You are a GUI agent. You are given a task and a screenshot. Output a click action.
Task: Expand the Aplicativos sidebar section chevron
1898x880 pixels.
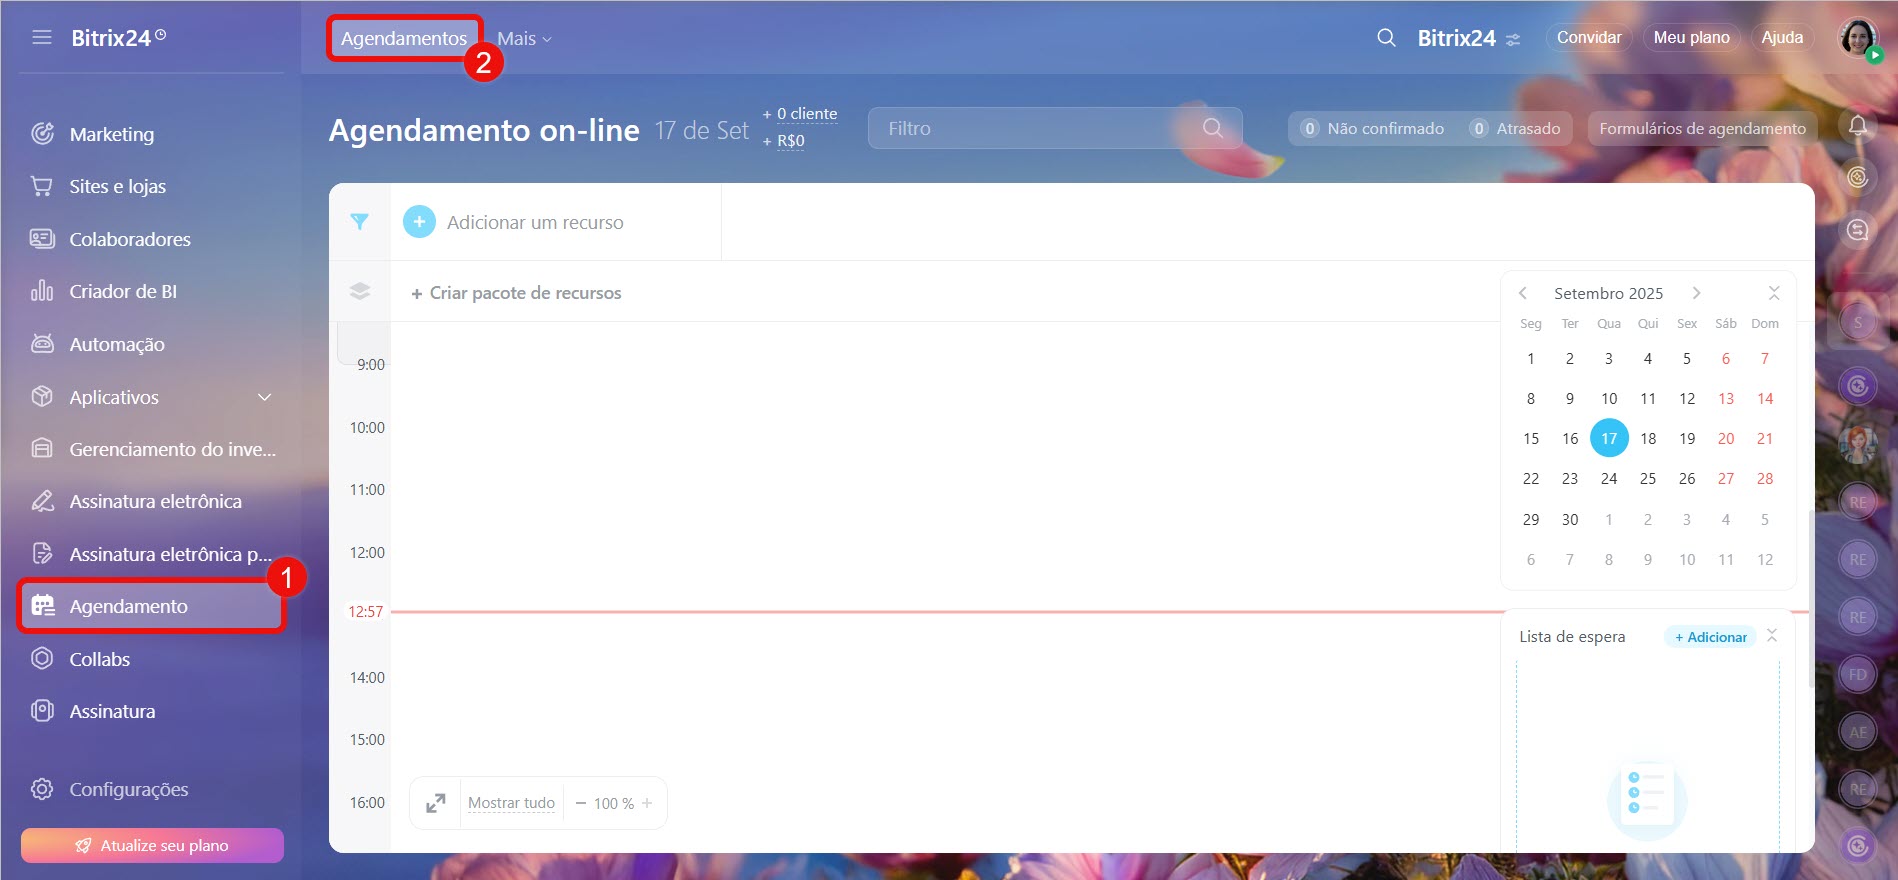265,397
